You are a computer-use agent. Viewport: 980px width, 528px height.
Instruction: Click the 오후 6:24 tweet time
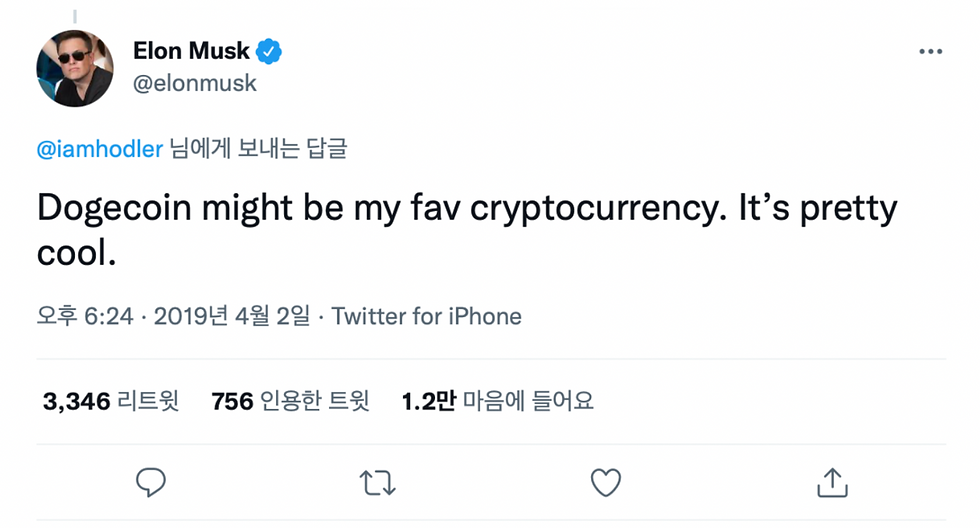coord(85,317)
